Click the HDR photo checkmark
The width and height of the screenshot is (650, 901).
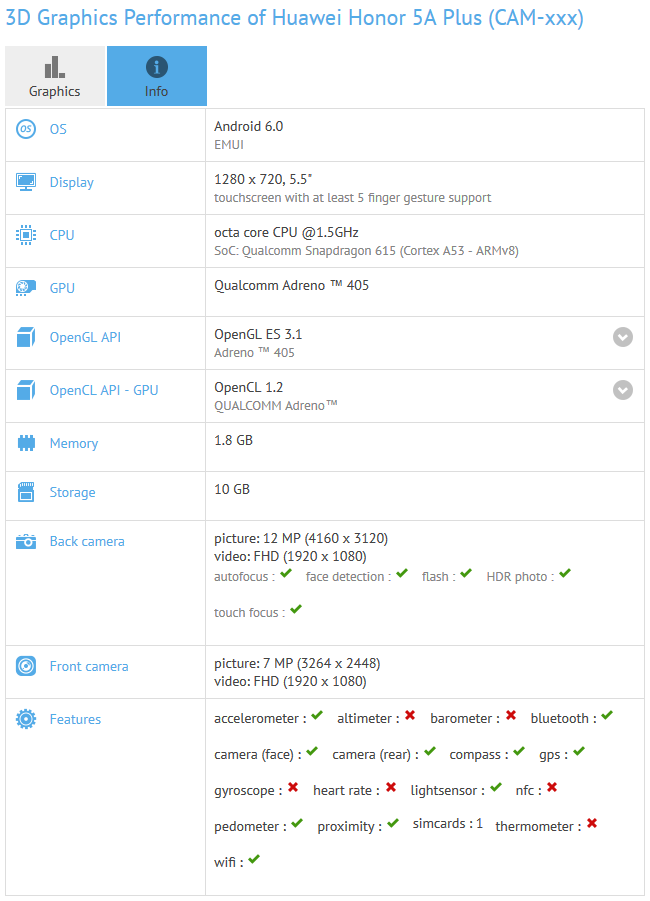tap(564, 574)
